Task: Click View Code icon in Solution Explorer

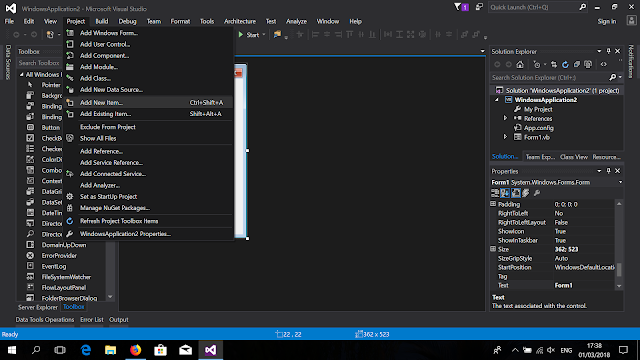Action: point(604,64)
